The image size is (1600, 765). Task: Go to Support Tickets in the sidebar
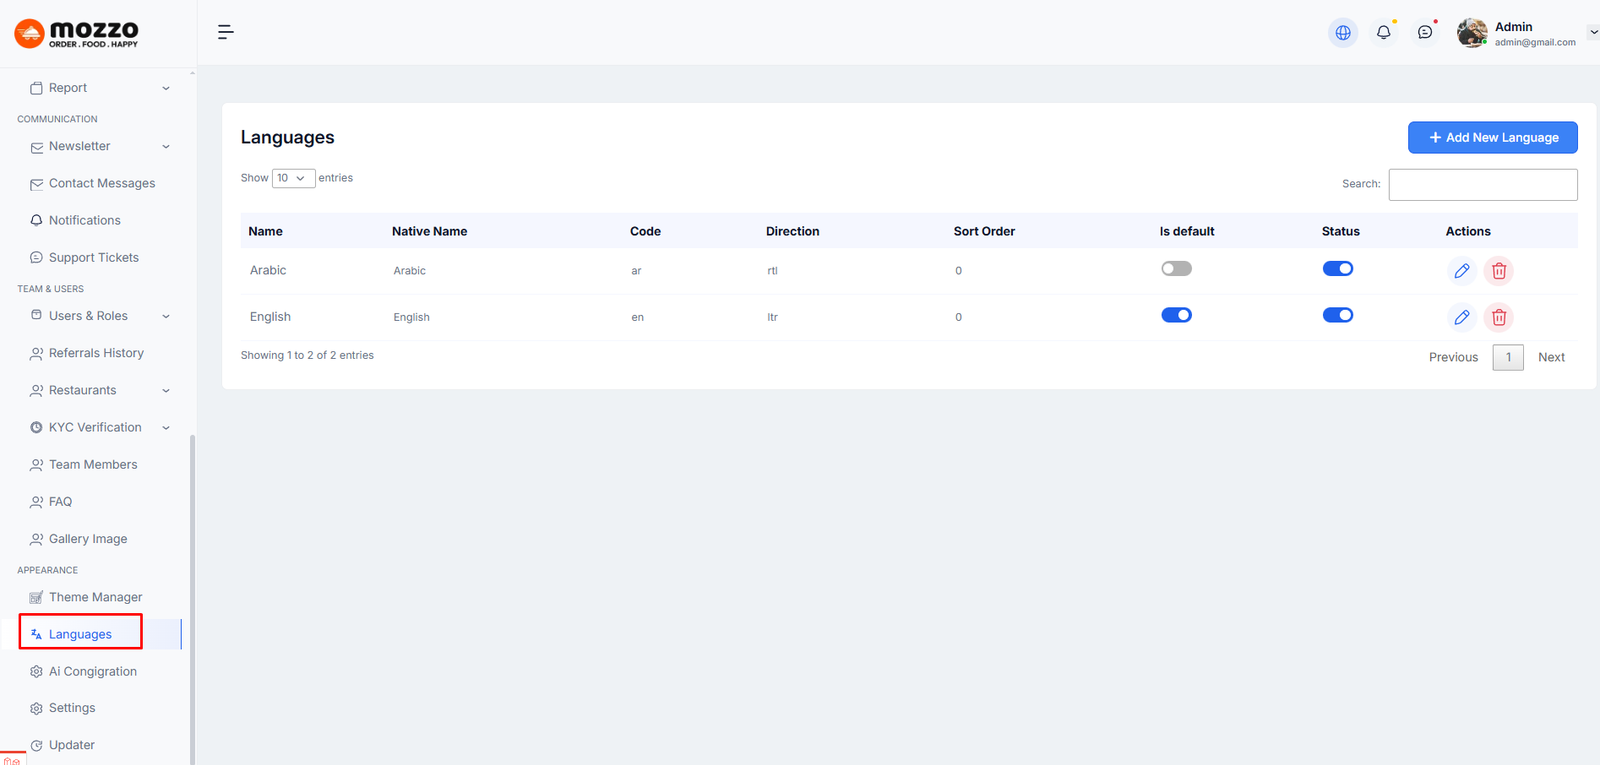pyautogui.click(x=93, y=257)
